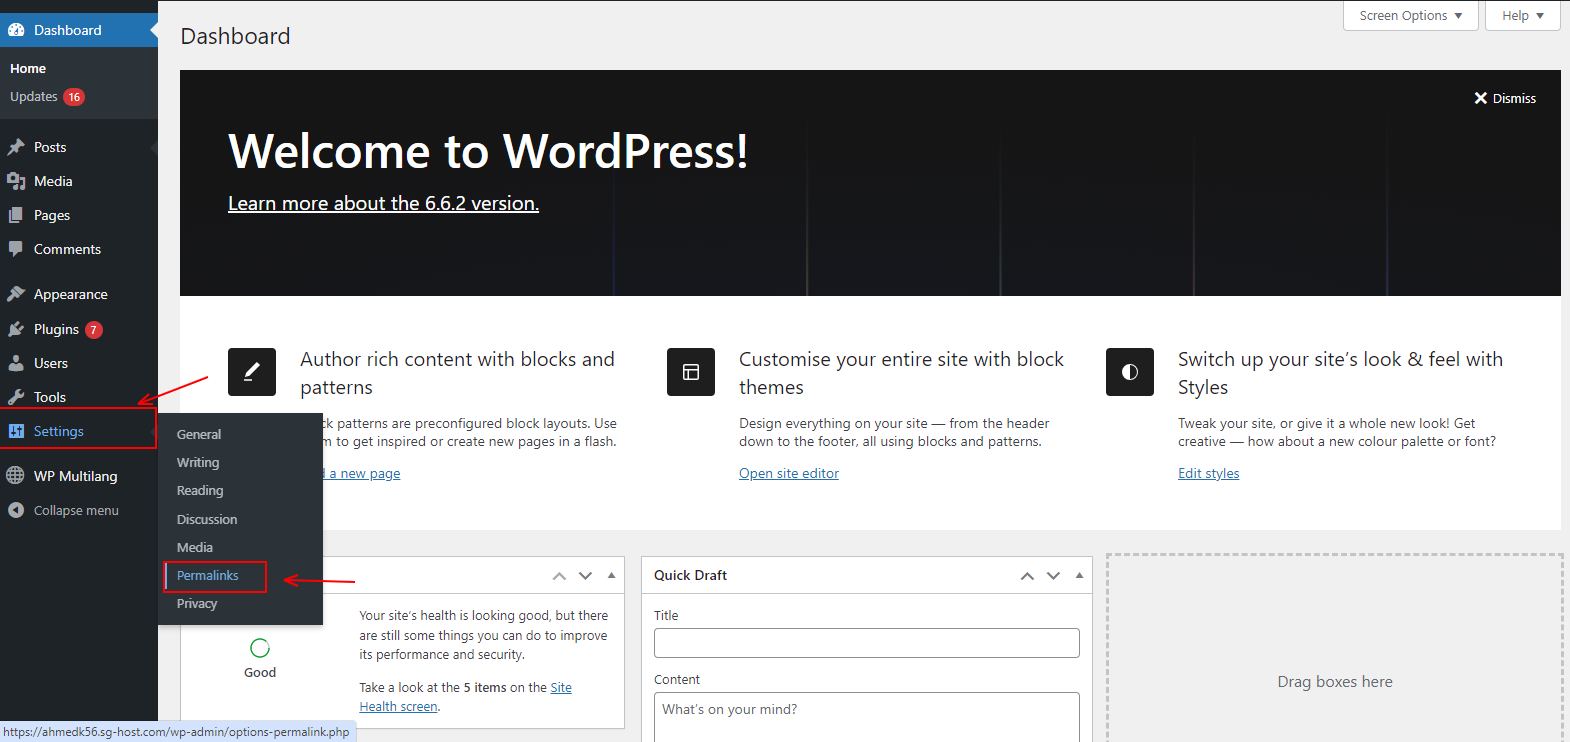1570x742 pixels.
Task: Click the pencil icon for blocks and patterns
Action: [252, 372]
